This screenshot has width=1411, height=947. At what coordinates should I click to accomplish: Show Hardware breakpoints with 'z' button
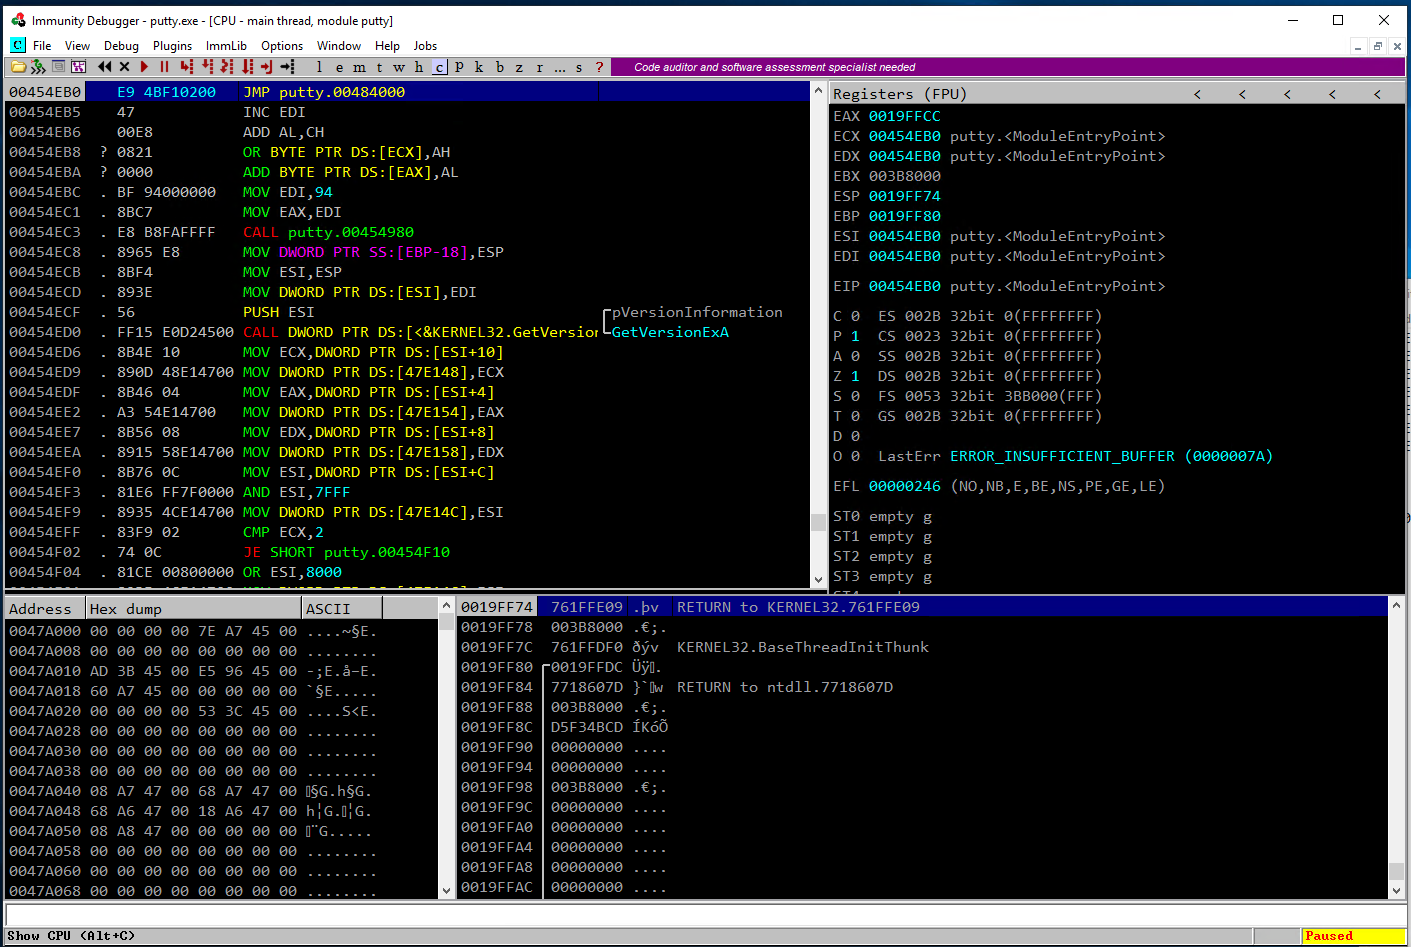pos(519,67)
